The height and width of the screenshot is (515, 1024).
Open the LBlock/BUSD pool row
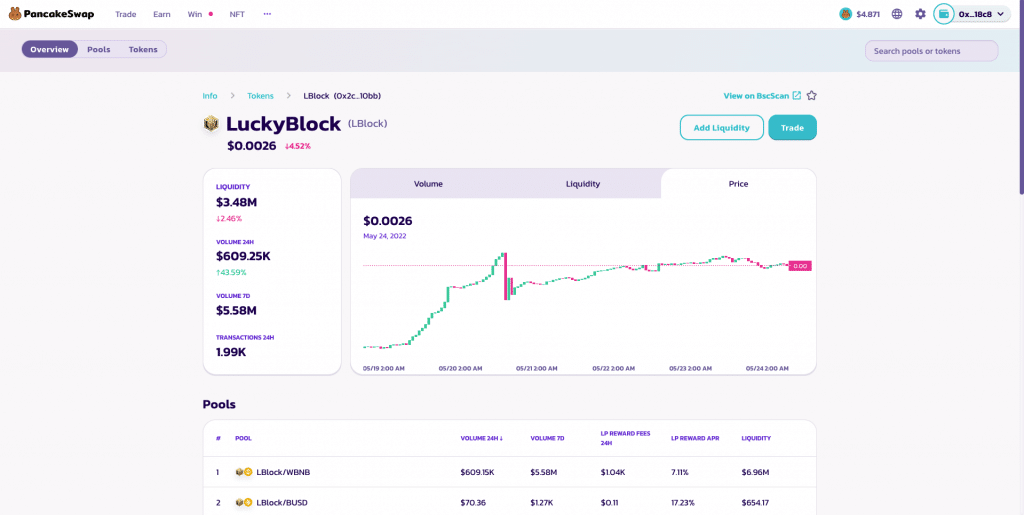tap(509, 503)
